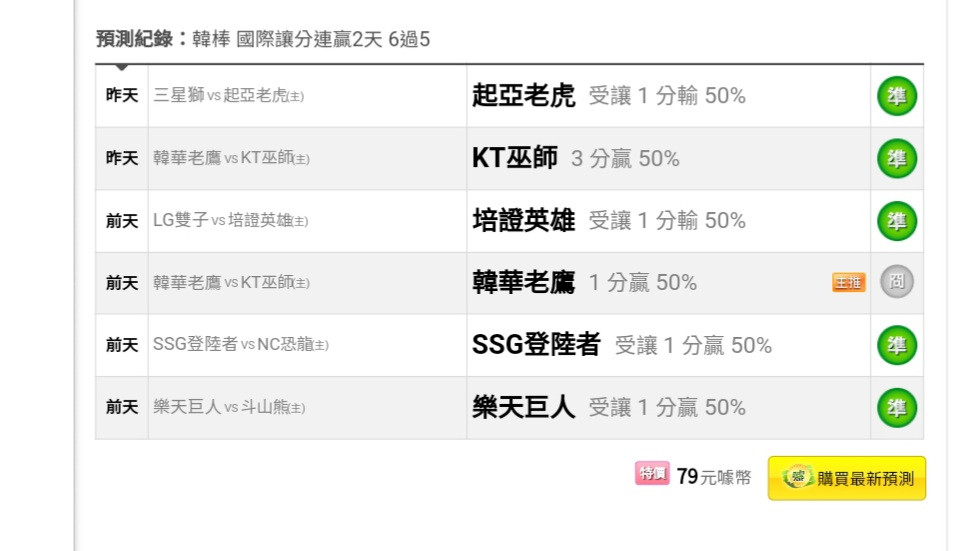Click the 購買最新預測 yellow button
Screen dimensions: 980x551
pyautogui.click(x=847, y=478)
